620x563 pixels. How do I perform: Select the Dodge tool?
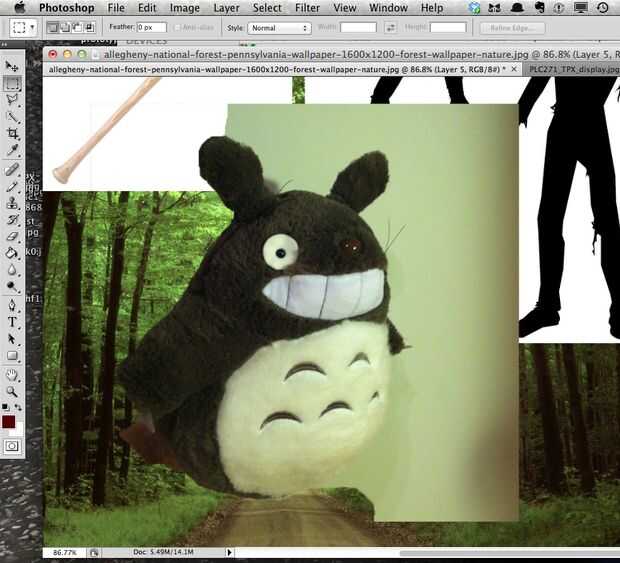tap(12, 287)
